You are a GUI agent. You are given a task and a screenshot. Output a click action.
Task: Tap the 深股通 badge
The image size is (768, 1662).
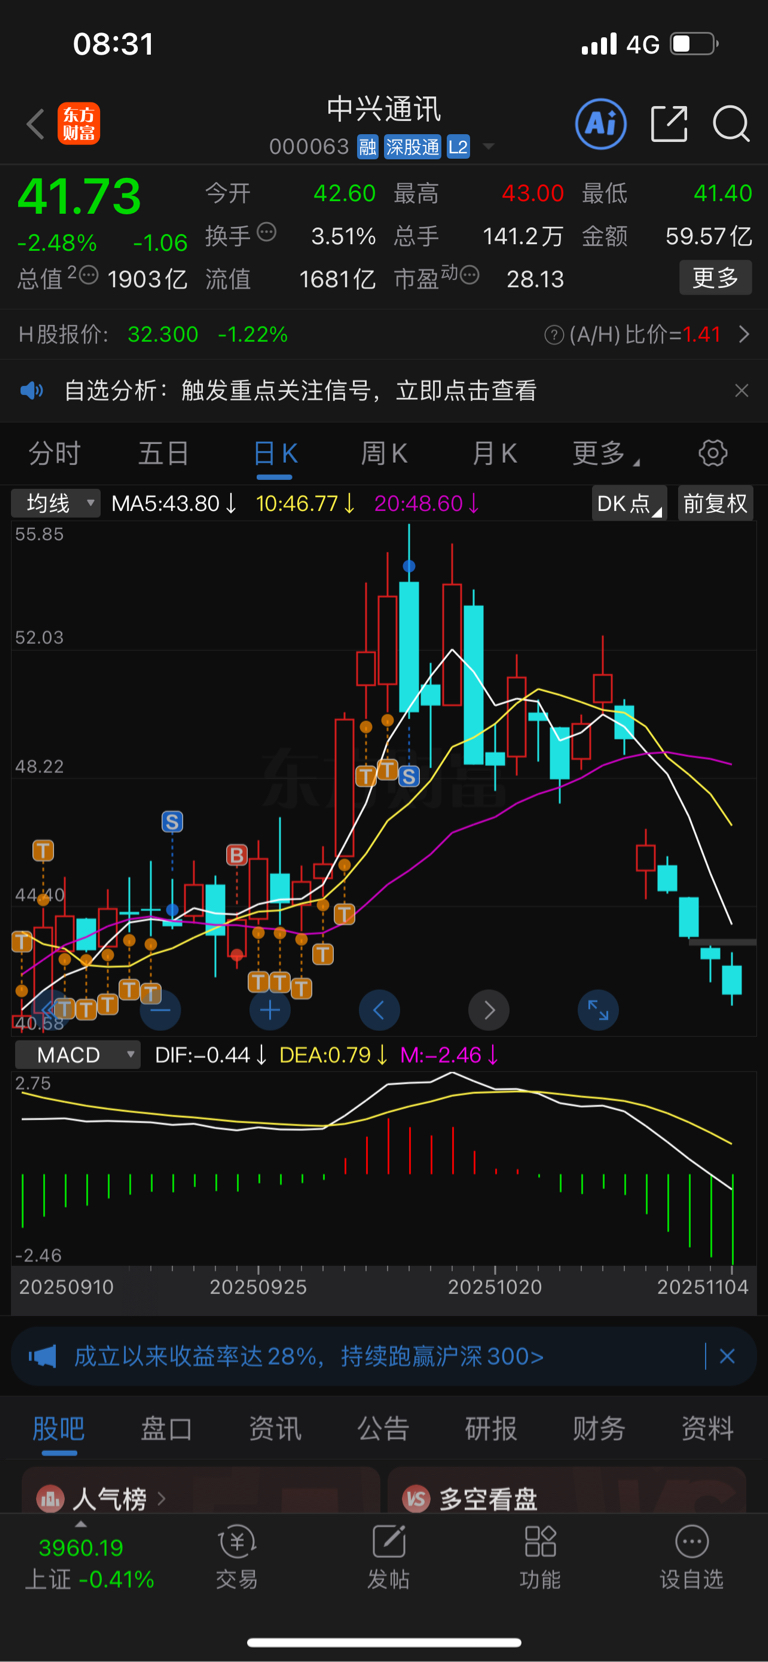pos(413,147)
